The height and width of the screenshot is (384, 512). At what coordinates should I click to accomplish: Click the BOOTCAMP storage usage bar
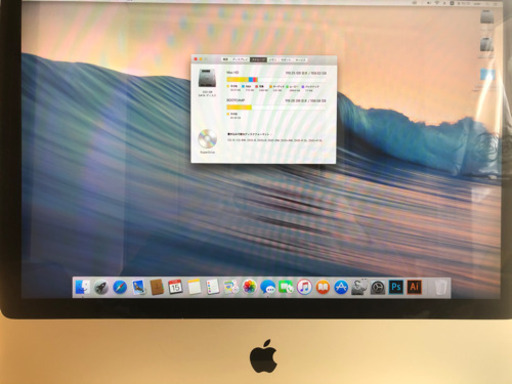(276, 107)
